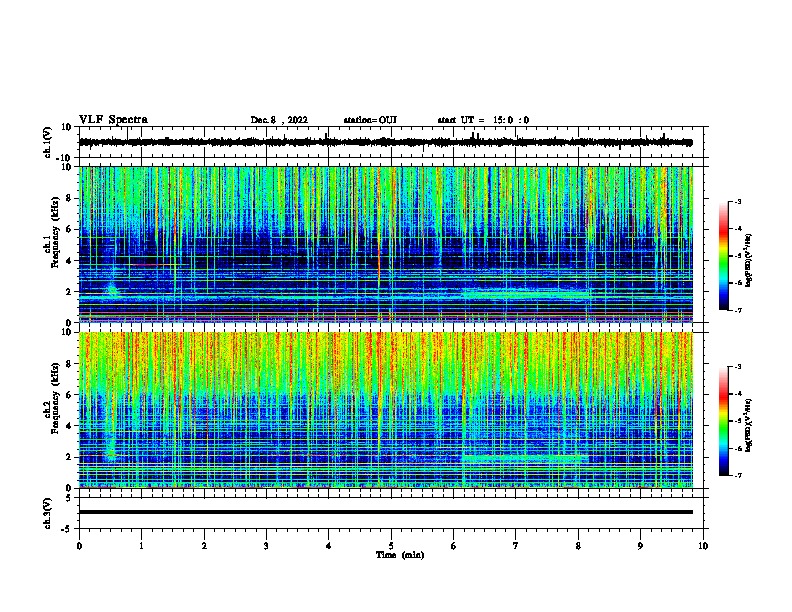This screenshot has height=612, width=792.
Task: Click time axis tick label "4"
Action: (x=329, y=546)
